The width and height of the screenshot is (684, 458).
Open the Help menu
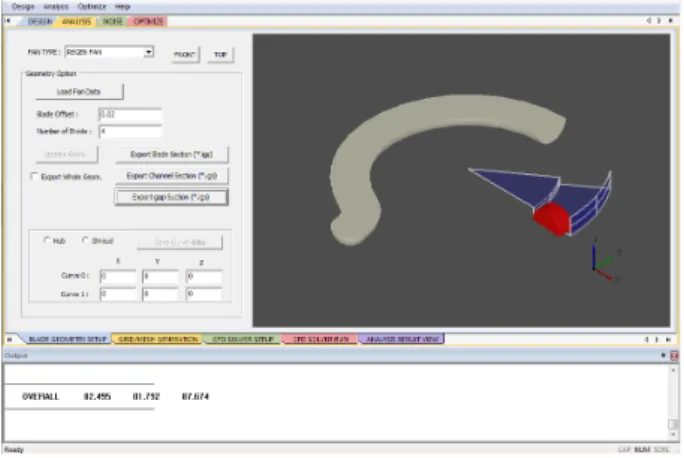coord(123,7)
